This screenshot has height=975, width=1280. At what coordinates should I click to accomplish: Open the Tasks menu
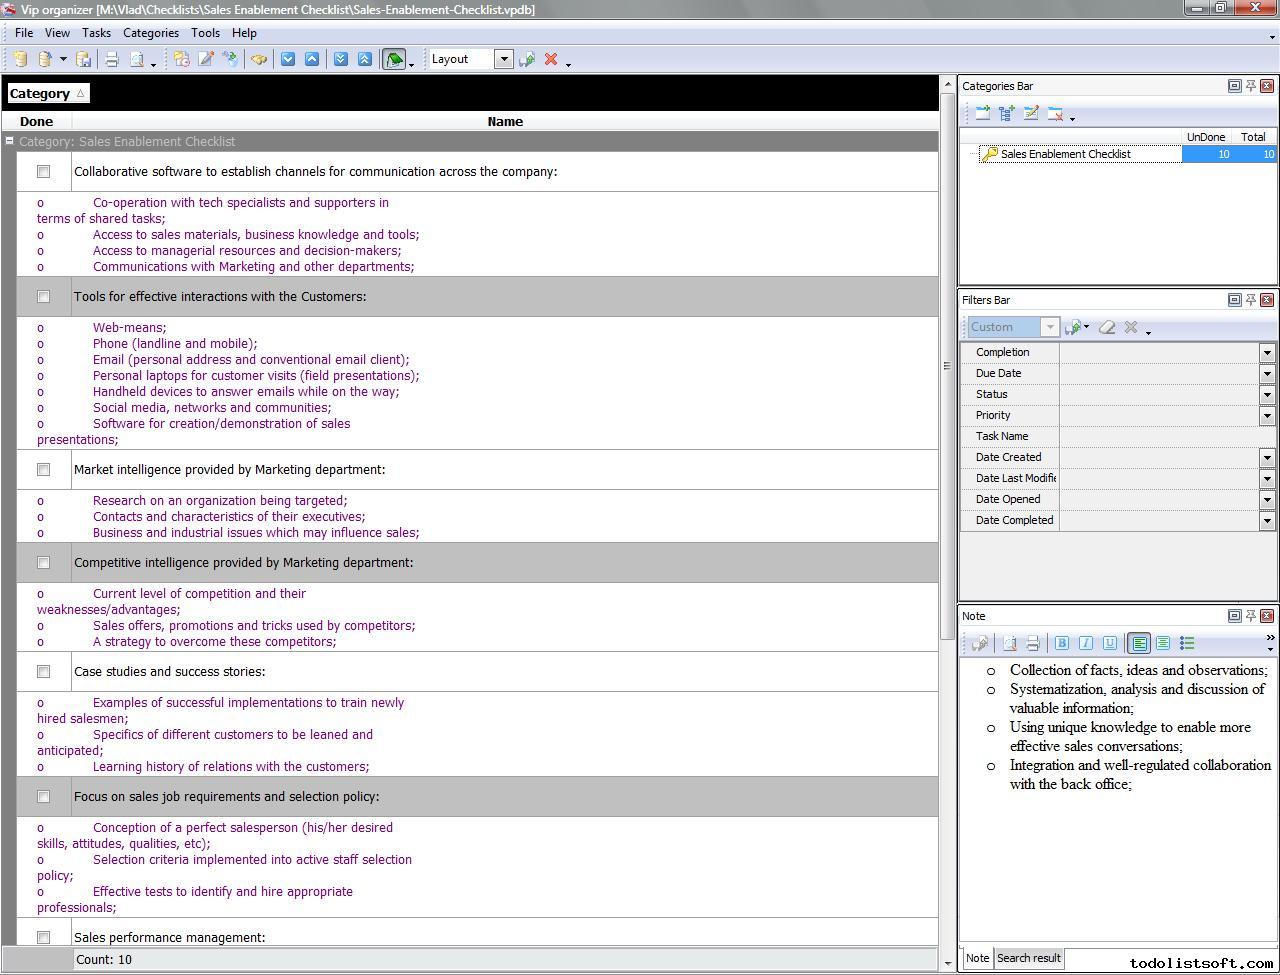coord(96,33)
